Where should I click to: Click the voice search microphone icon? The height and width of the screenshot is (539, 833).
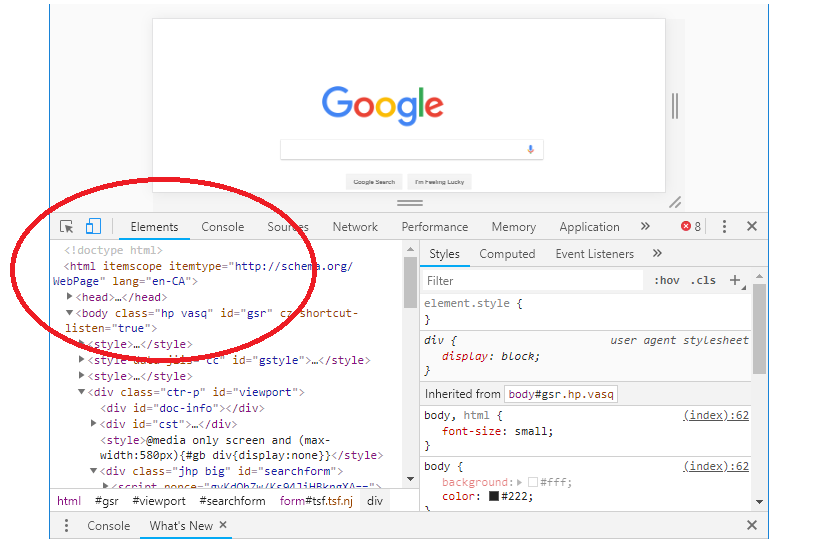click(531, 149)
